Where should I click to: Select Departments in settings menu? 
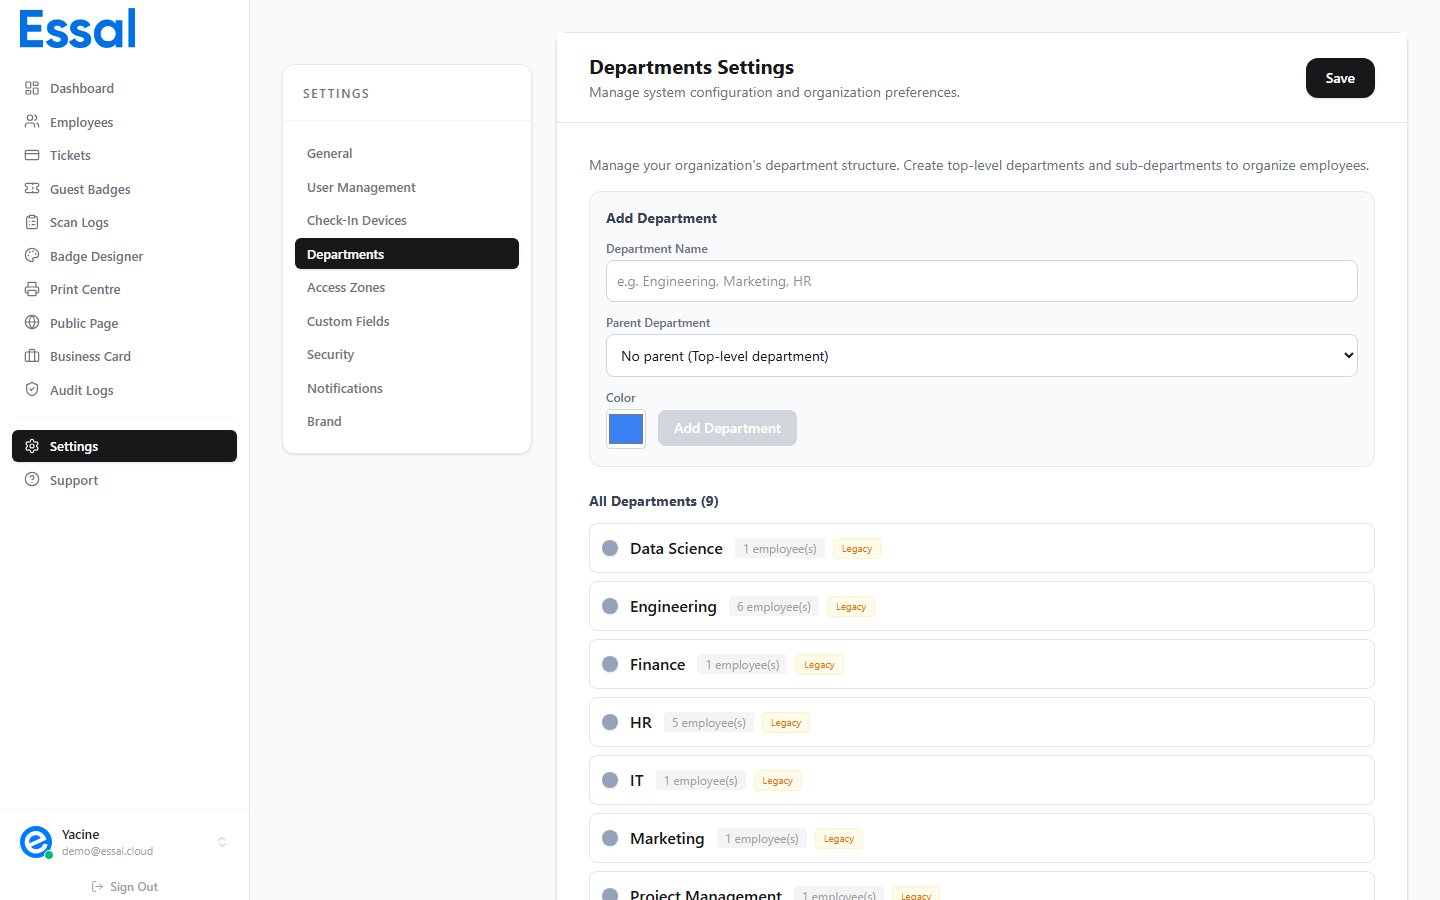pyautogui.click(x=407, y=254)
